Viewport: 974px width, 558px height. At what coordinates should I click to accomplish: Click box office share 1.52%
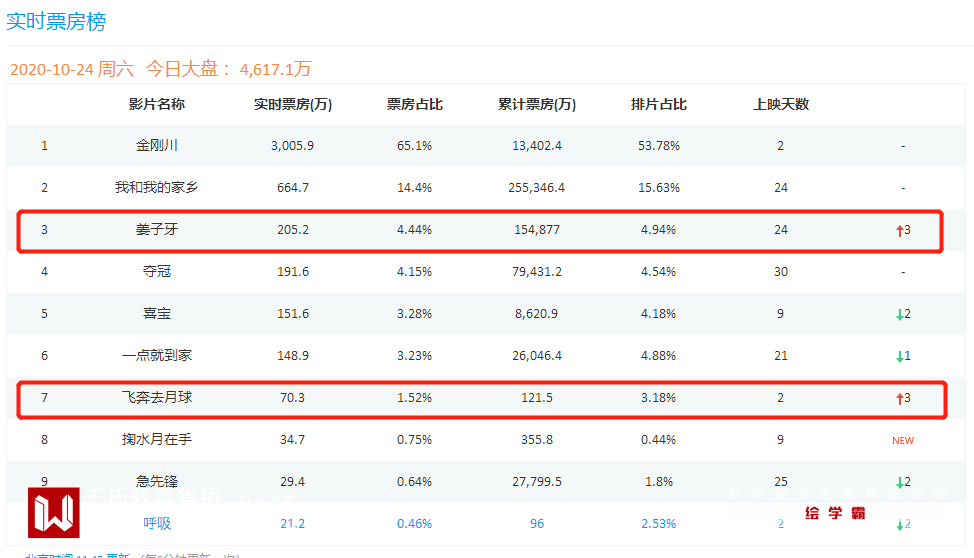coord(414,397)
